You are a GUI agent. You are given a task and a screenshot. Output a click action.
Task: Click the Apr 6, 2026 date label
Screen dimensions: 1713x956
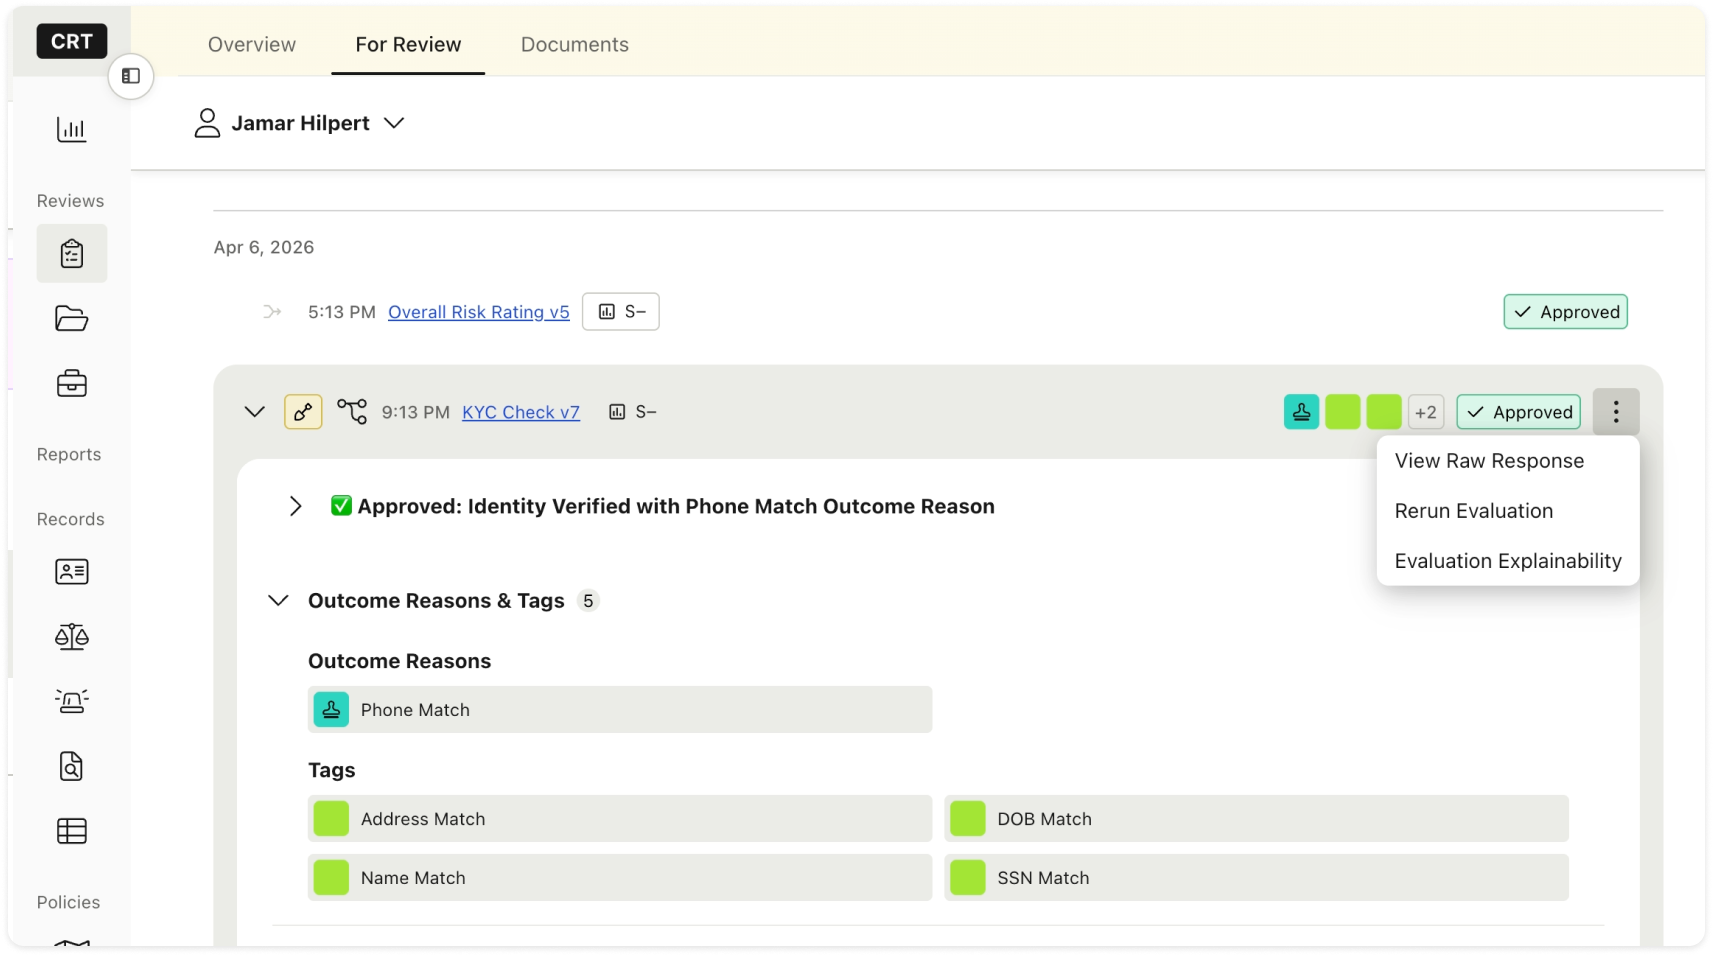(264, 247)
